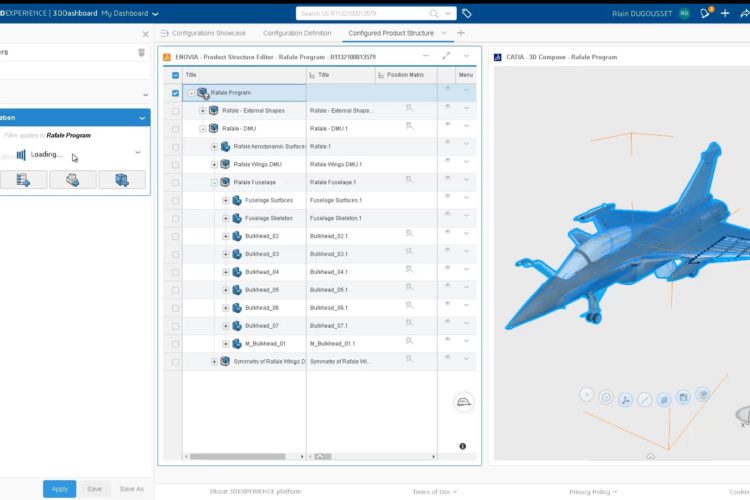Open the row menu chevron for Bulkhead_07
The height and width of the screenshot is (500, 750).
pyautogui.click(x=466, y=323)
